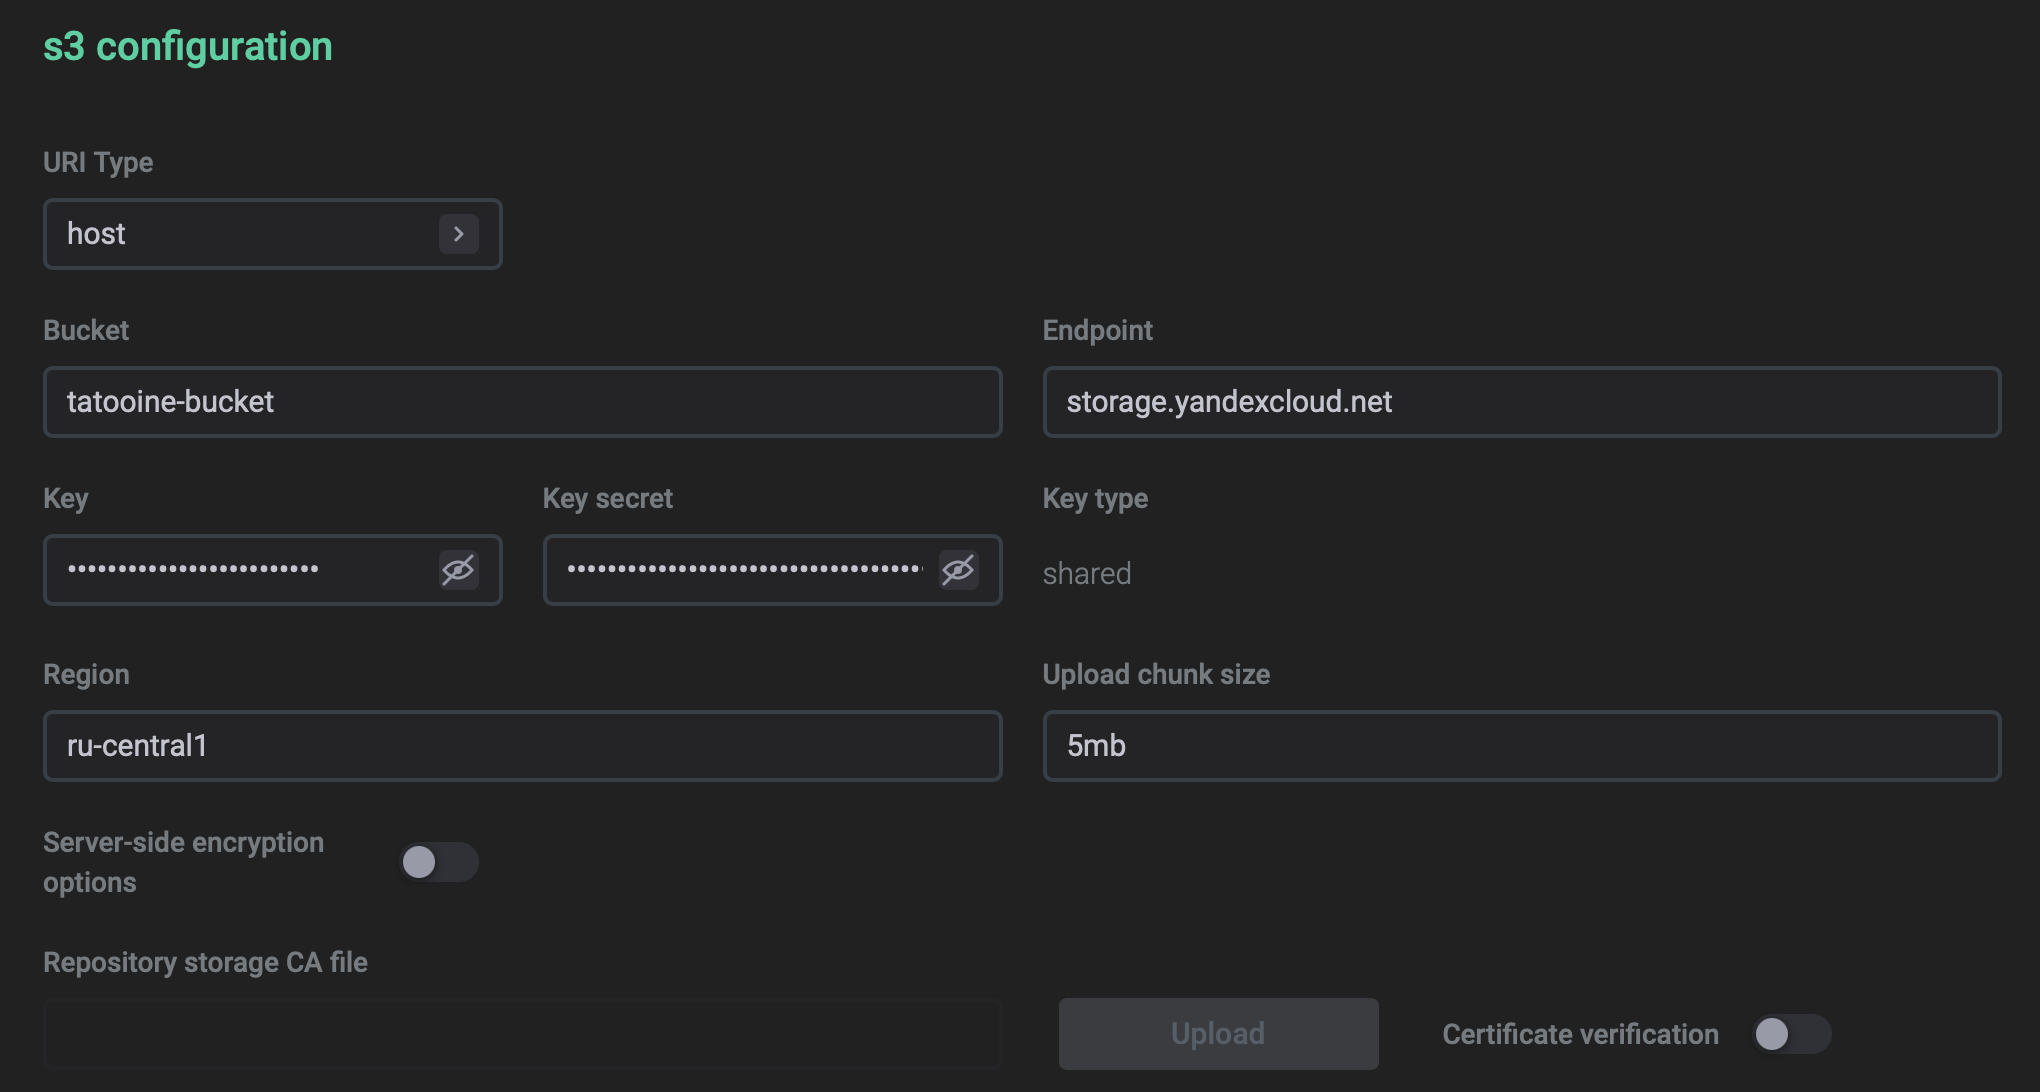Viewport: 2040px width, 1092px height.
Task: Click the shared Key type value
Action: pyautogui.click(x=1087, y=574)
